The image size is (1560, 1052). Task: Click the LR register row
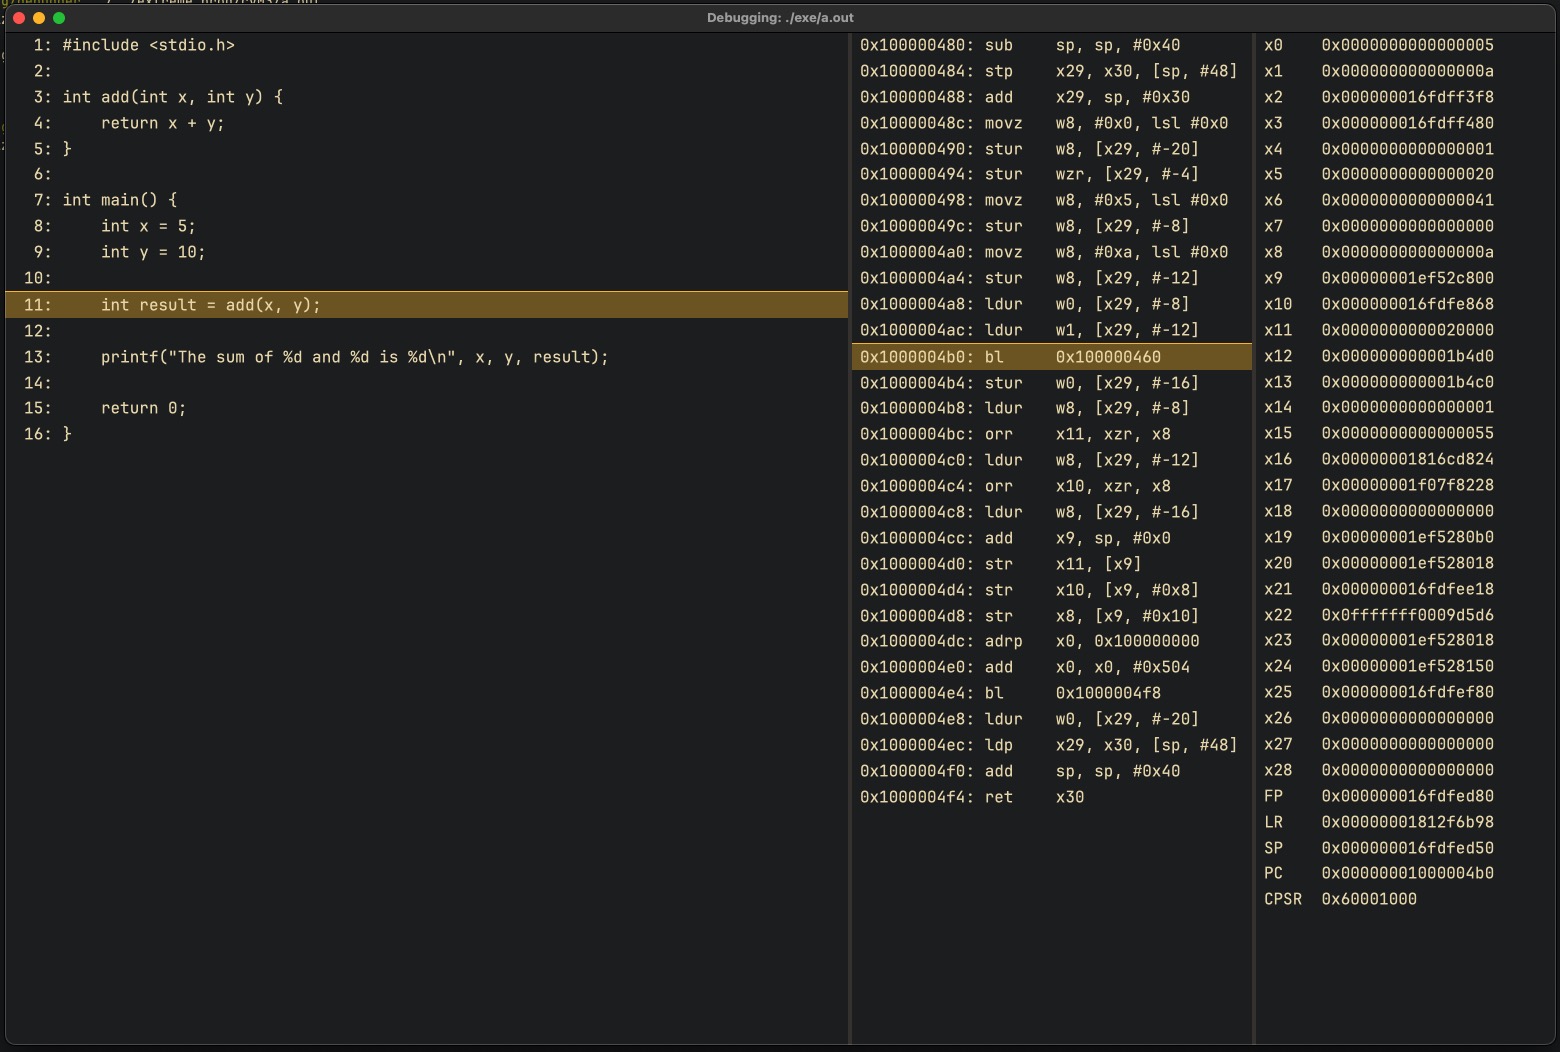tap(1405, 822)
